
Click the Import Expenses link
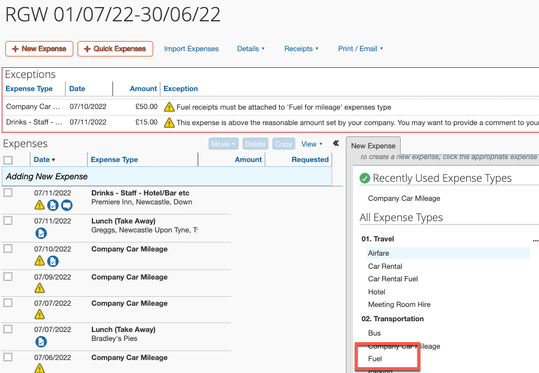(191, 49)
